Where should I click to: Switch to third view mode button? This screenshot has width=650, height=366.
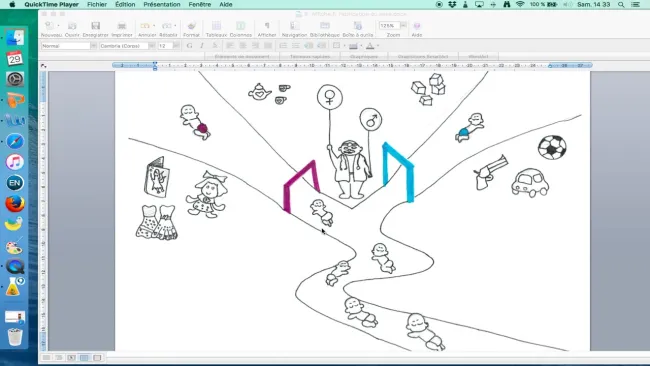[x=71, y=357]
